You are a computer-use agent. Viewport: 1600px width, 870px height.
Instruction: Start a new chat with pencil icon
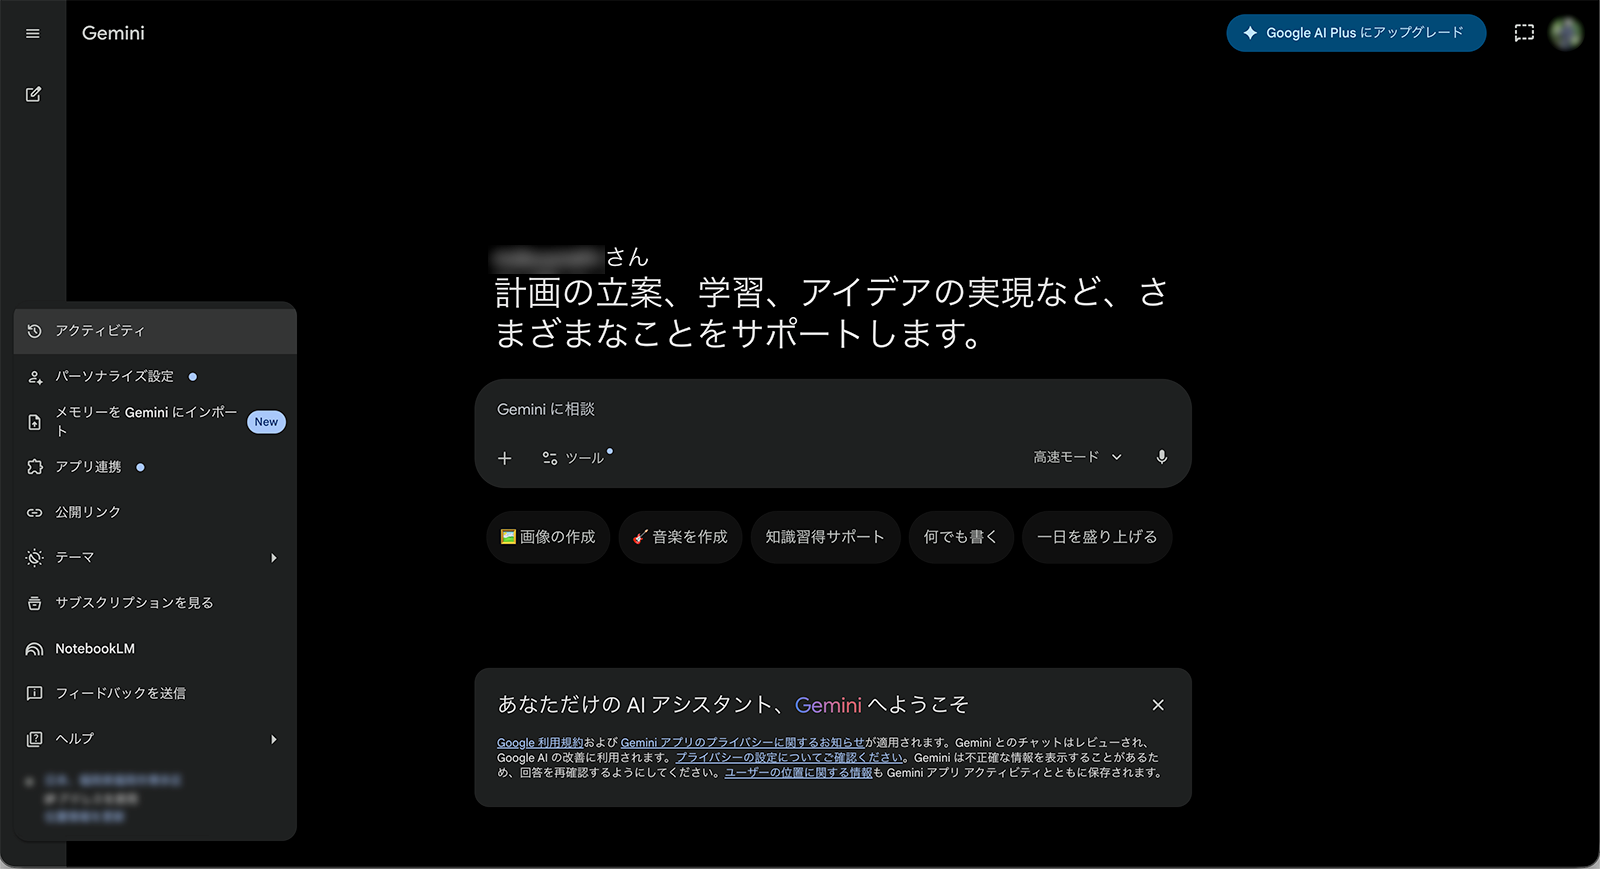pos(33,94)
